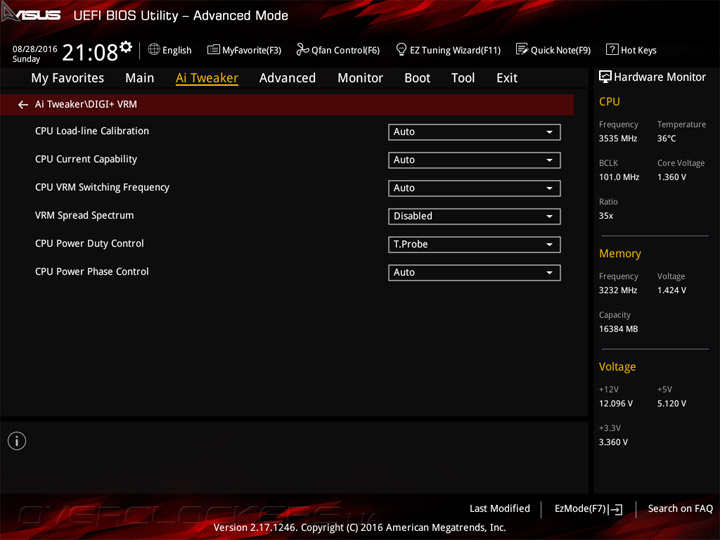The image size is (720, 540).
Task: Click MyFavorite(F3) label
Action: pyautogui.click(x=252, y=50)
